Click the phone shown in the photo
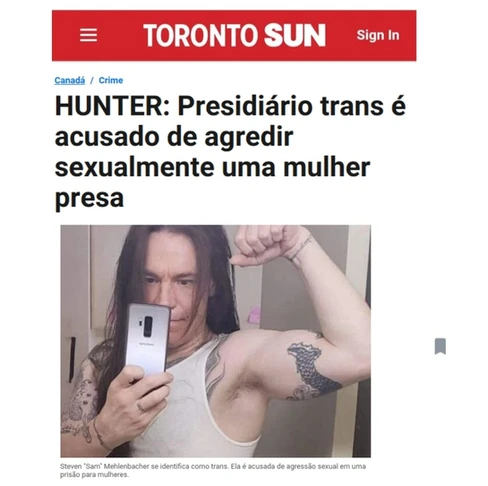Viewport: 488px width, 486px height. 148,337
